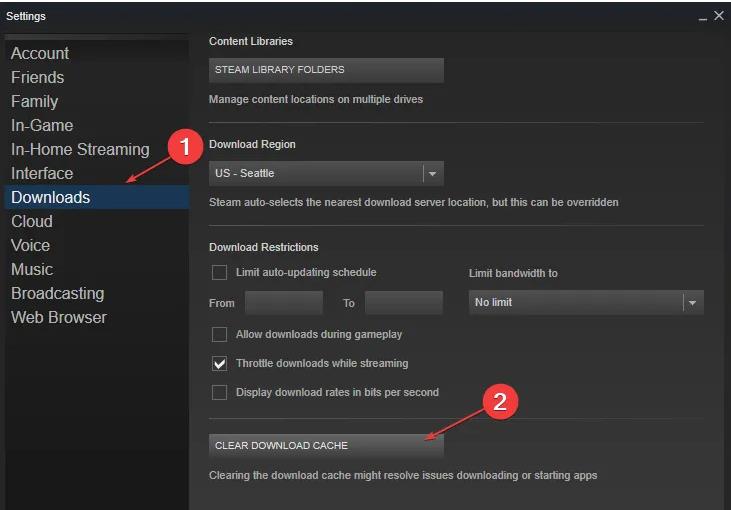The height and width of the screenshot is (510, 731).
Task: Open the US - Seattle region dropdown
Action: coord(326,173)
